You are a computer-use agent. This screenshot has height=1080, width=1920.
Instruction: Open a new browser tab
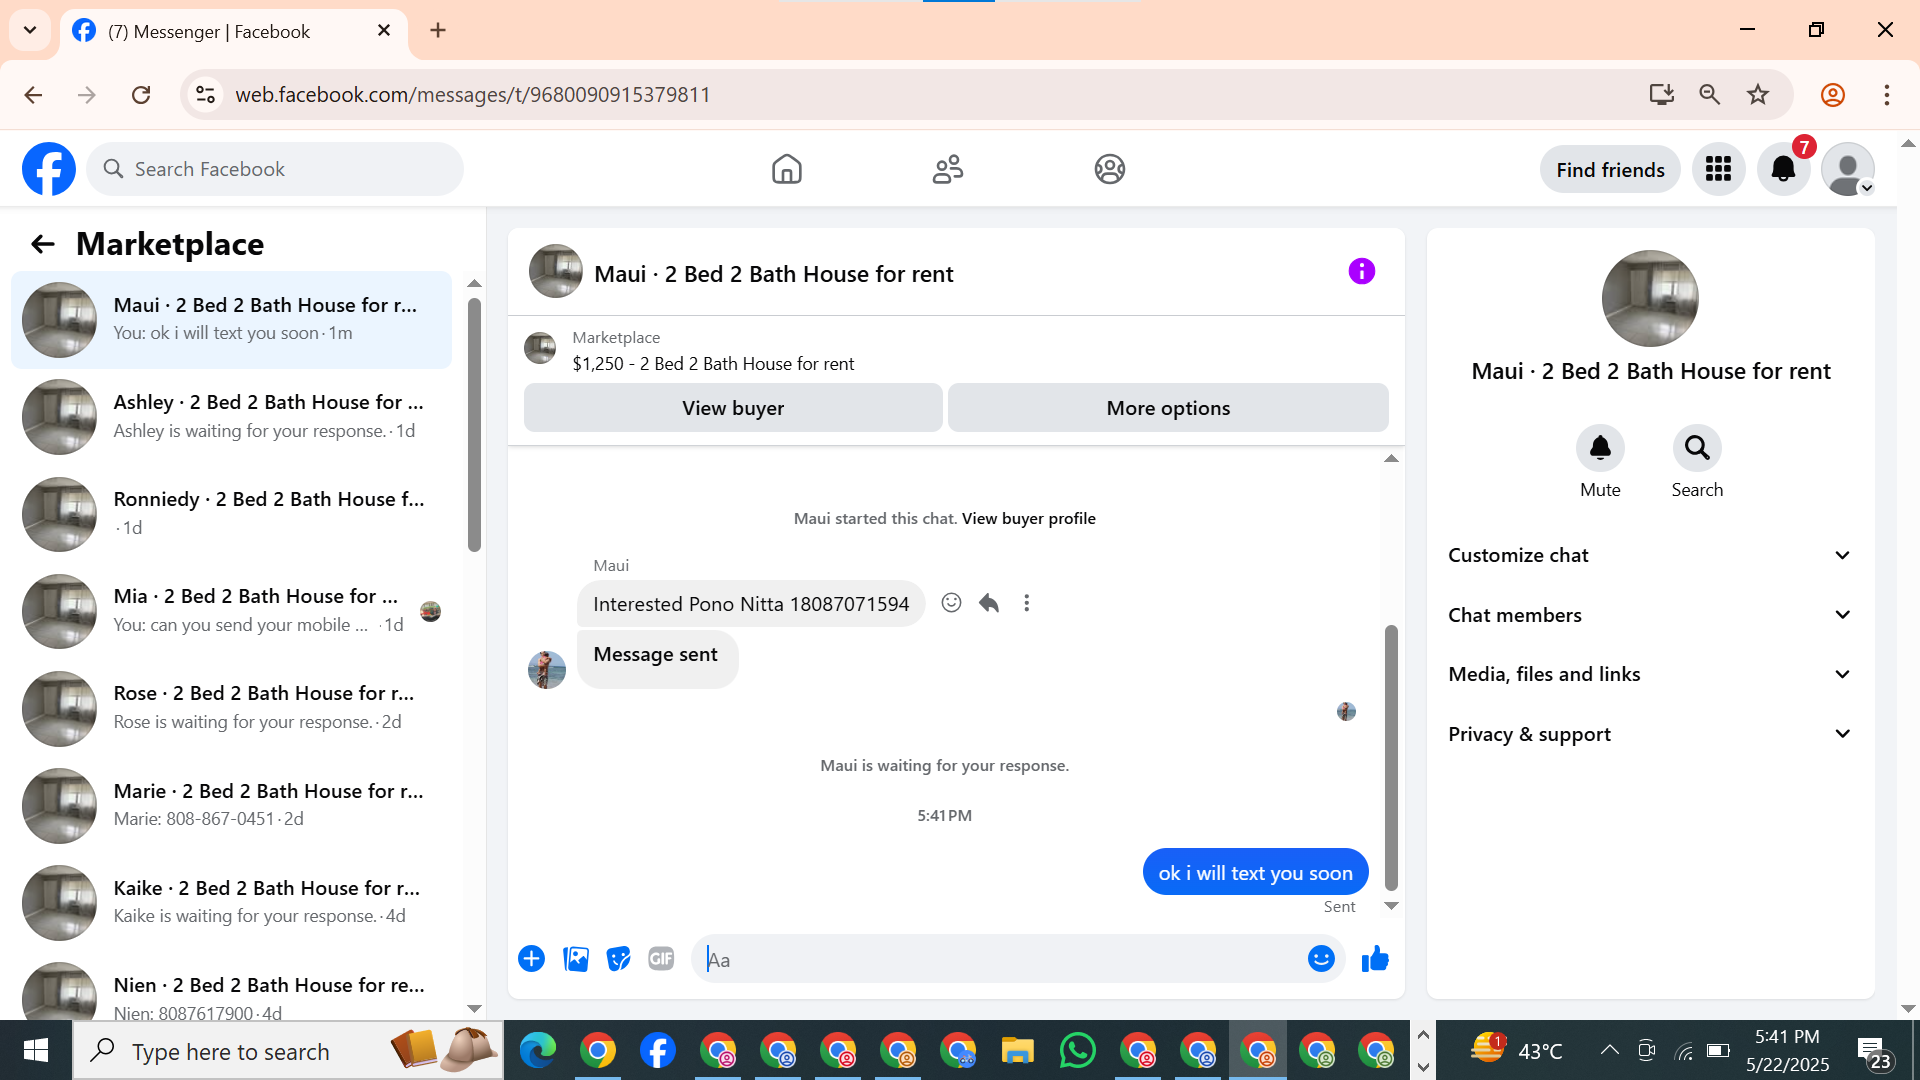pyautogui.click(x=438, y=30)
